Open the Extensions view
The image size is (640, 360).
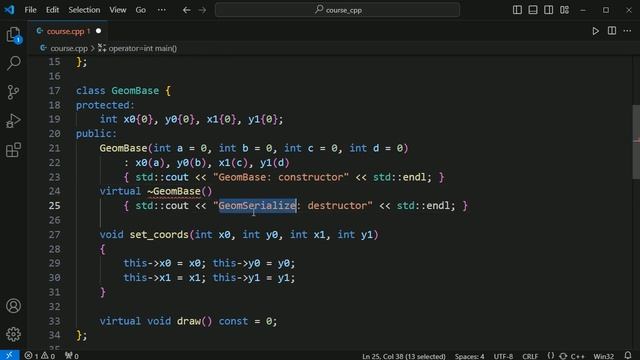[x=13, y=150]
